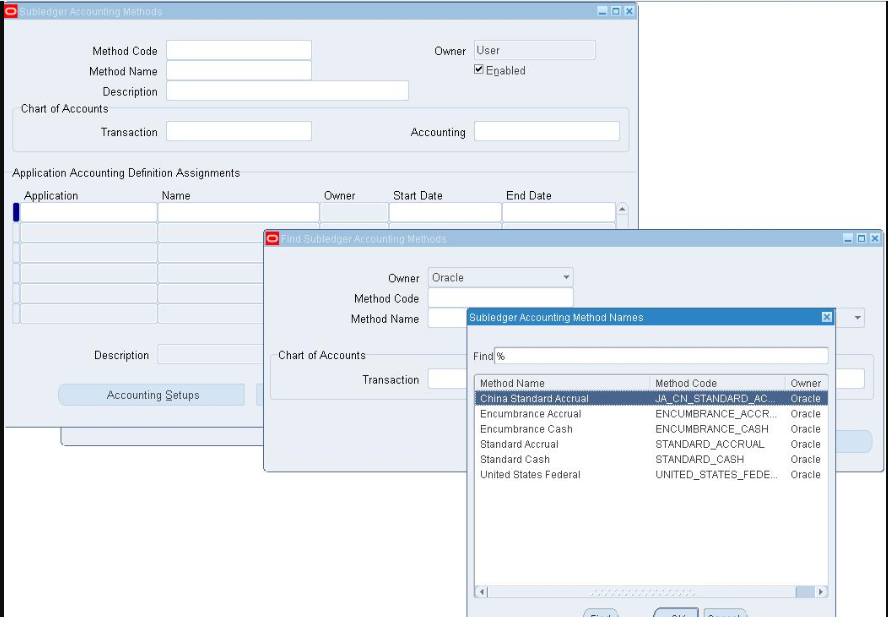
Task: Click the Owner column header in the list
Action: [806, 383]
